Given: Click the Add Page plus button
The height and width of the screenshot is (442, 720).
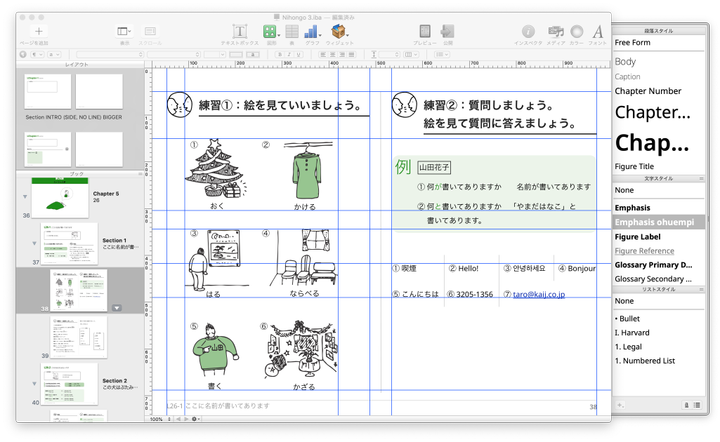Looking at the screenshot, I should click(39, 32).
